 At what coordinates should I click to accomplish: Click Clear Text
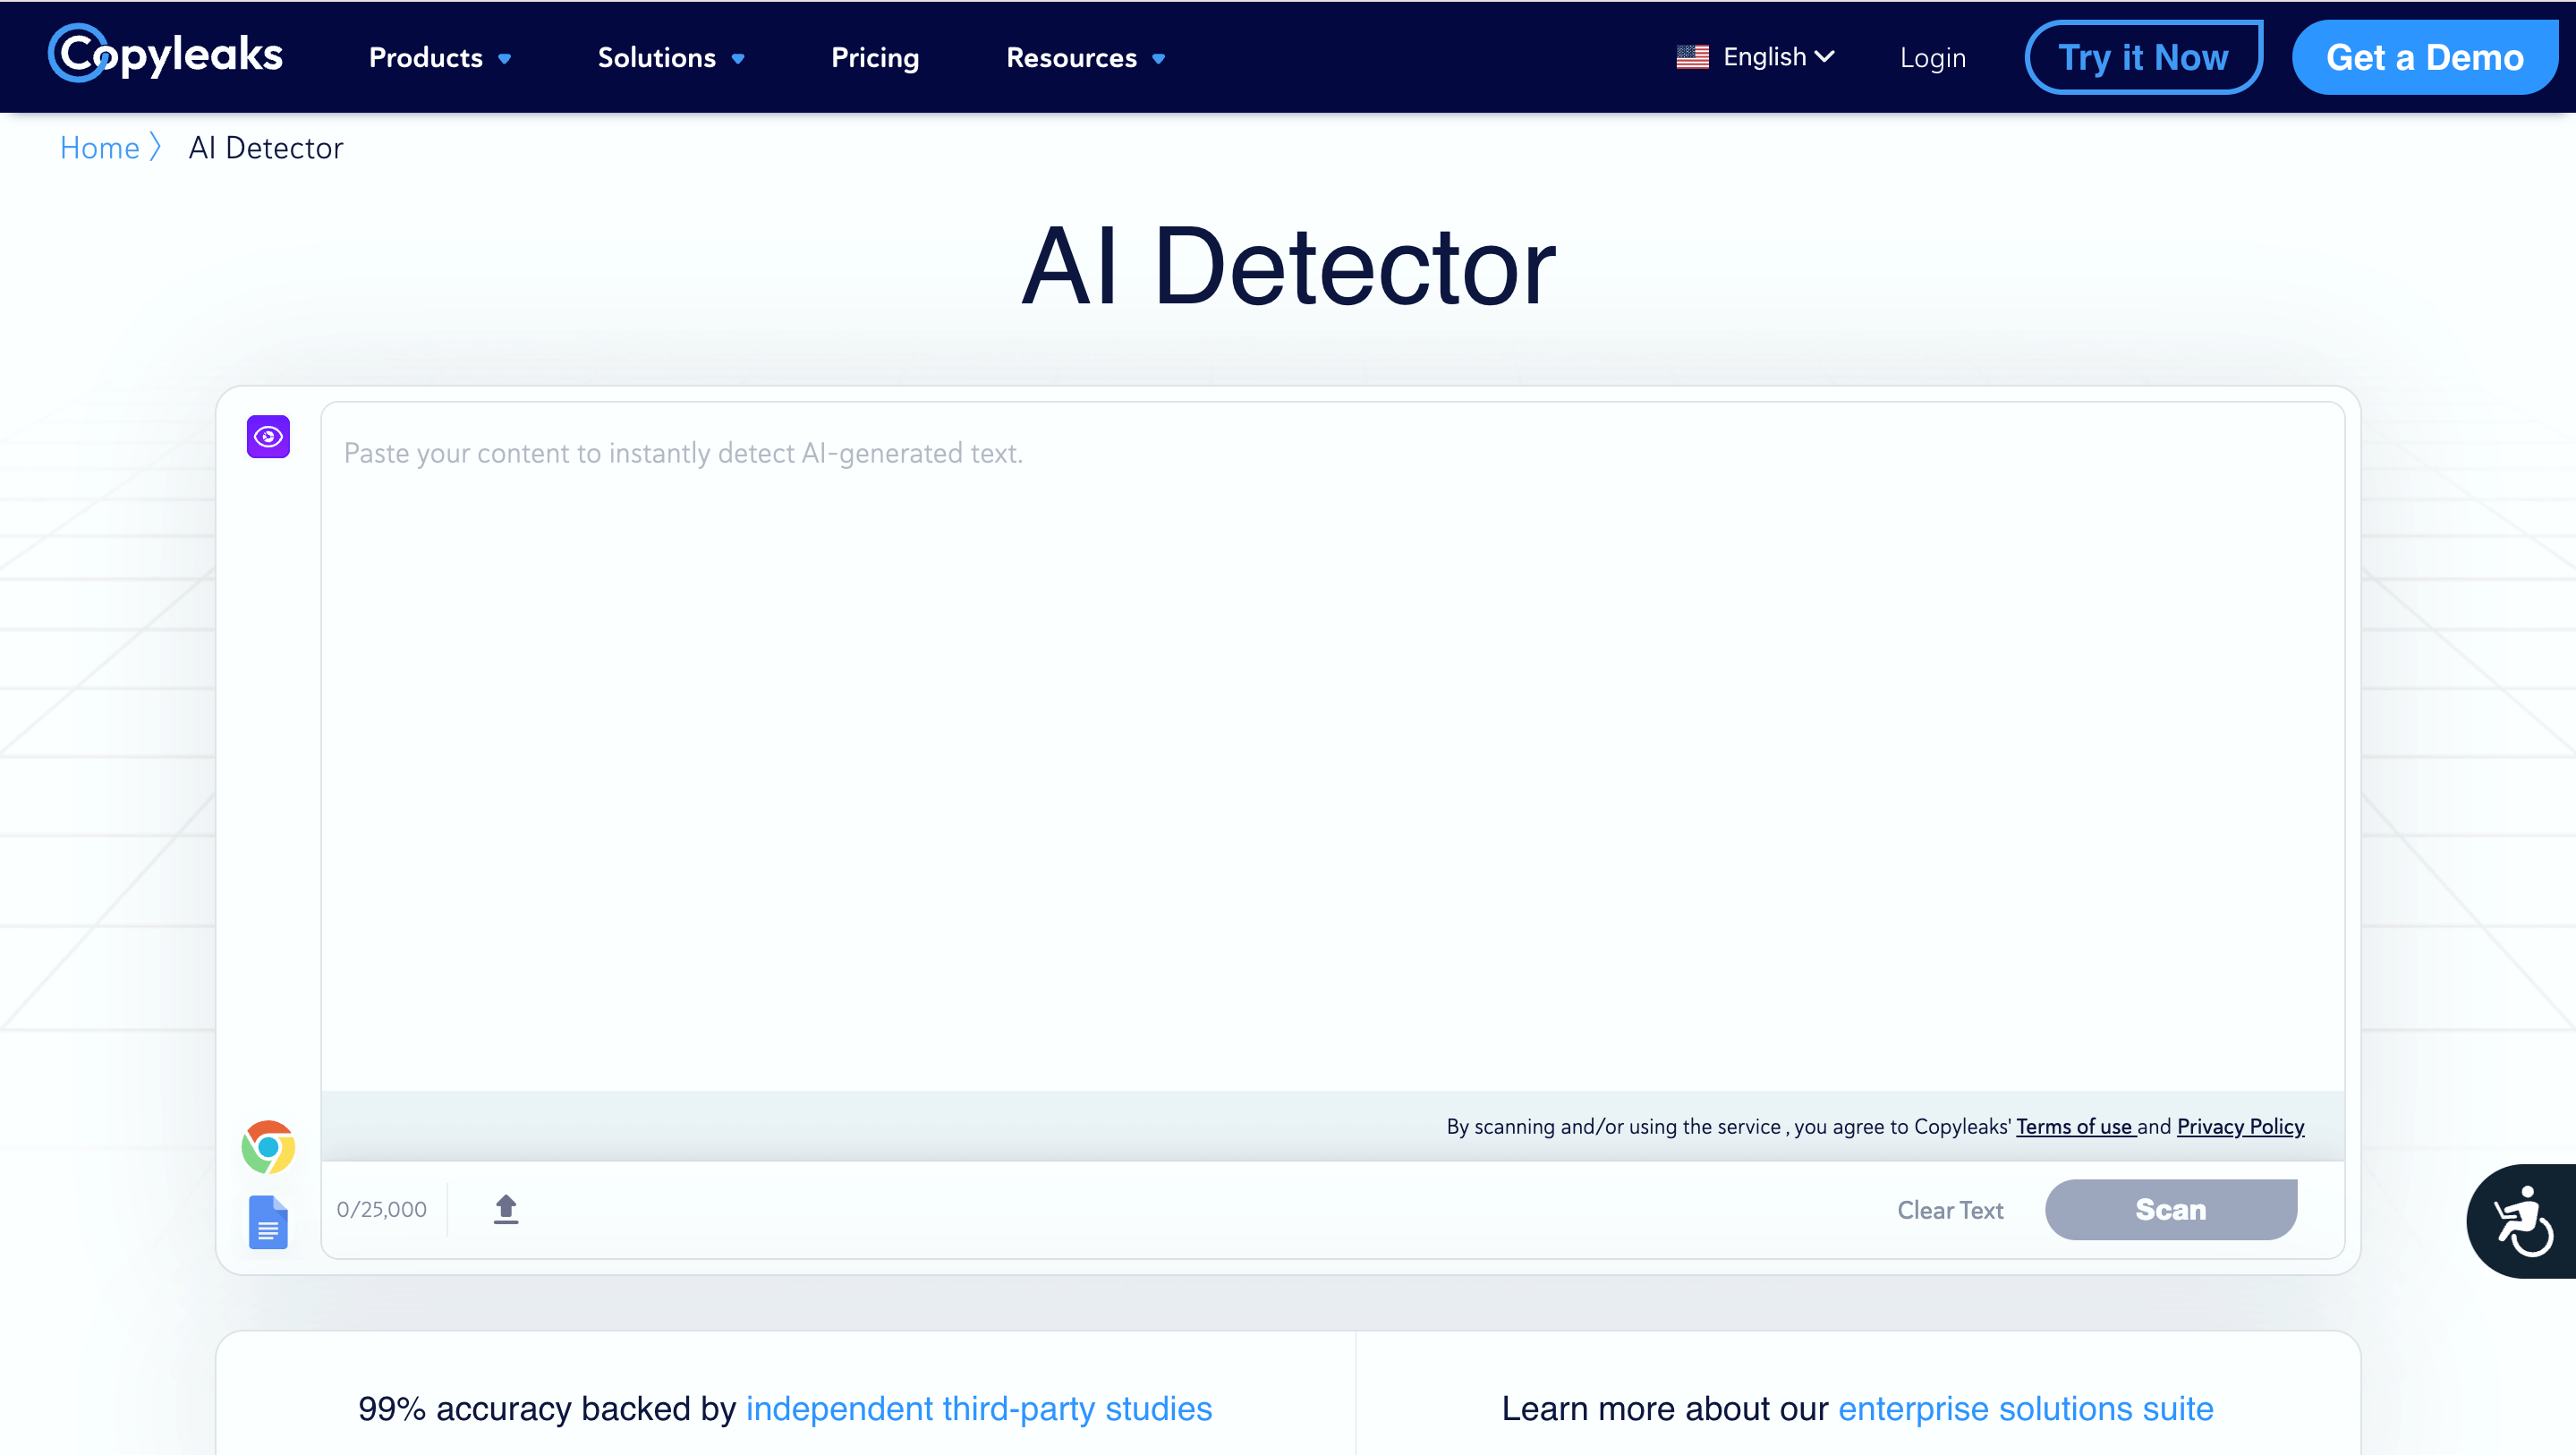click(1950, 1209)
